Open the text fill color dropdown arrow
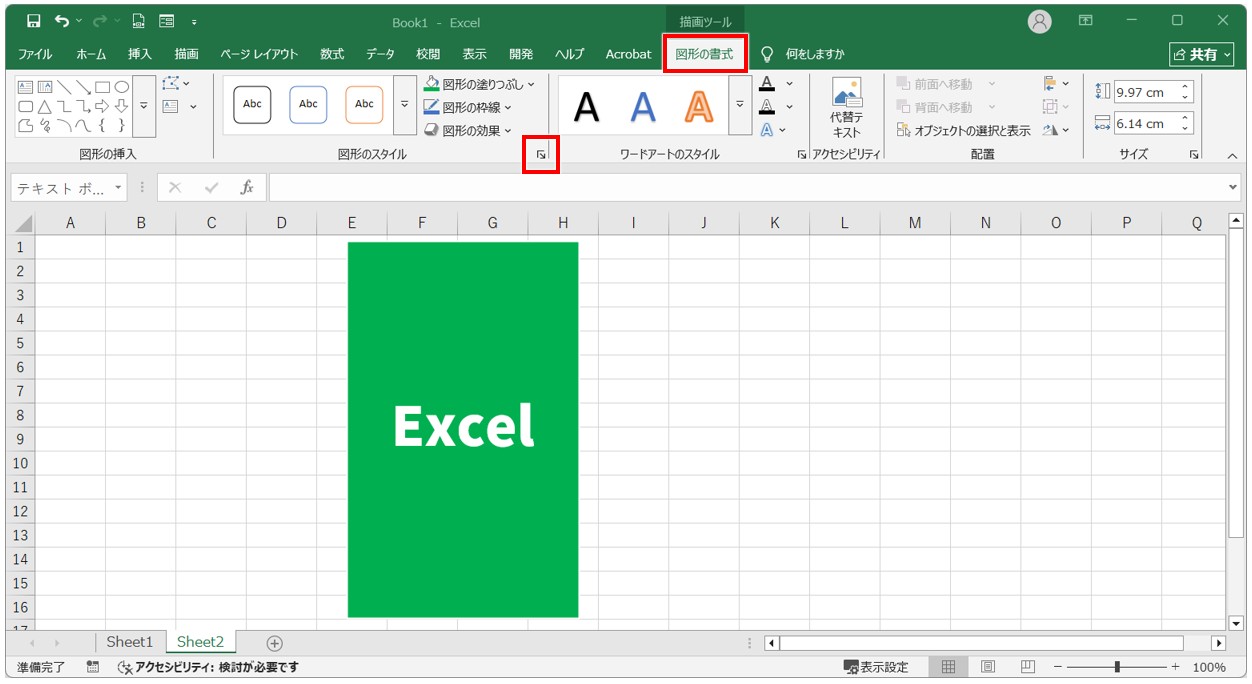The image size is (1252, 684). point(789,84)
